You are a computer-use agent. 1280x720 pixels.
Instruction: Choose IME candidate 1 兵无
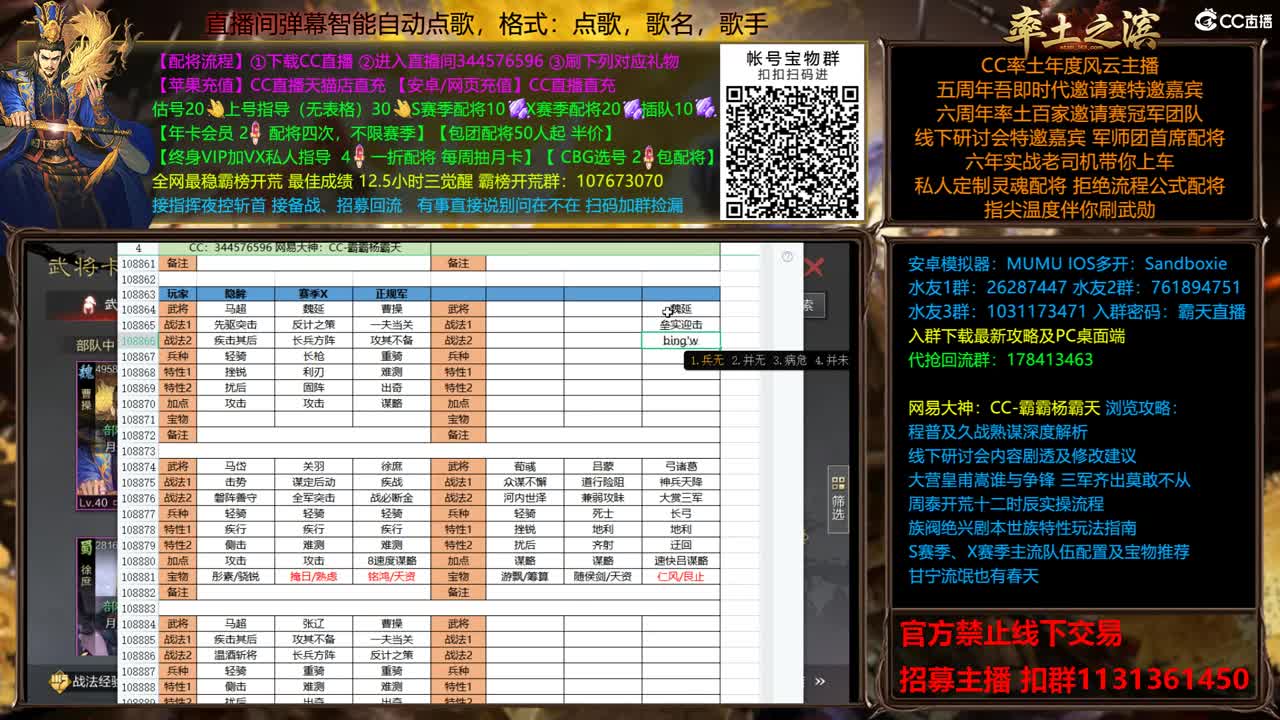point(706,360)
